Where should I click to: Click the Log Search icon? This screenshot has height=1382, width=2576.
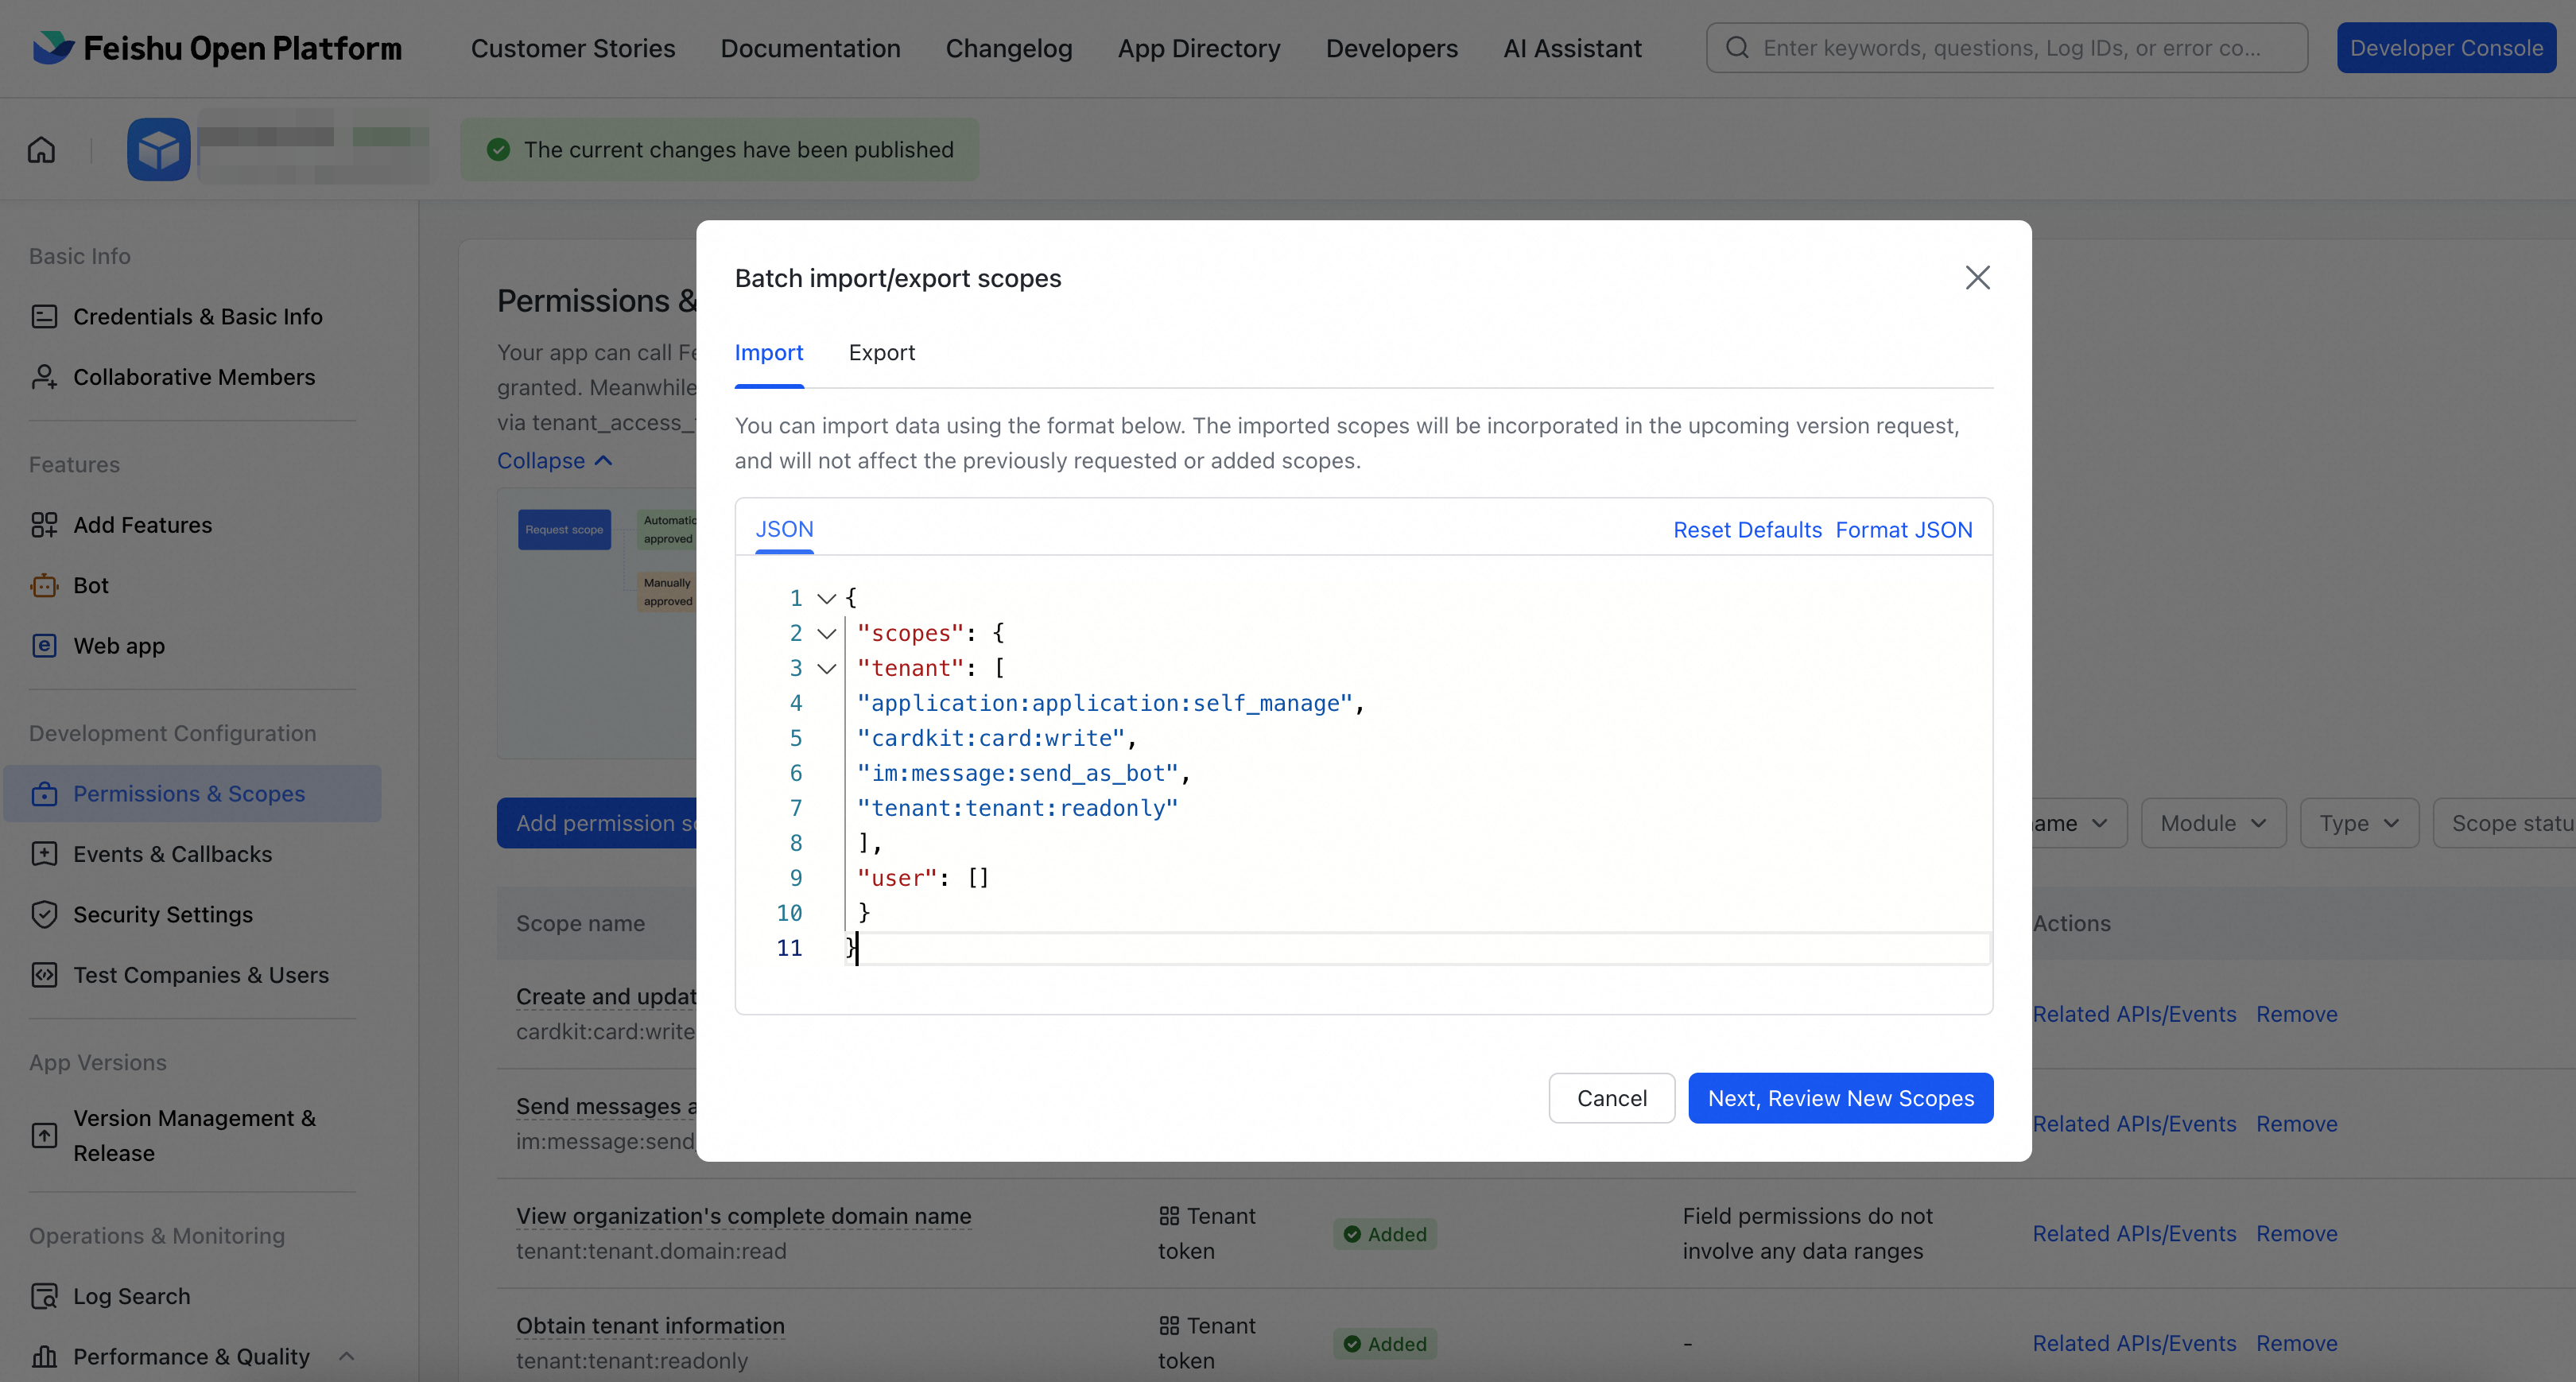pyautogui.click(x=44, y=1297)
